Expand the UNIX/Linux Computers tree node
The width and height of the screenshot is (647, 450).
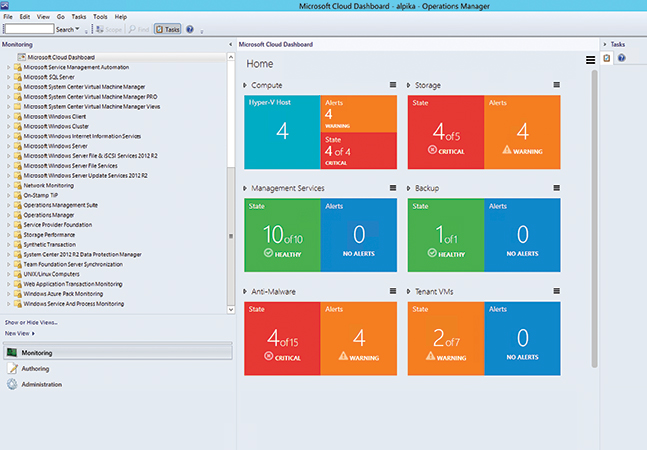point(8,274)
